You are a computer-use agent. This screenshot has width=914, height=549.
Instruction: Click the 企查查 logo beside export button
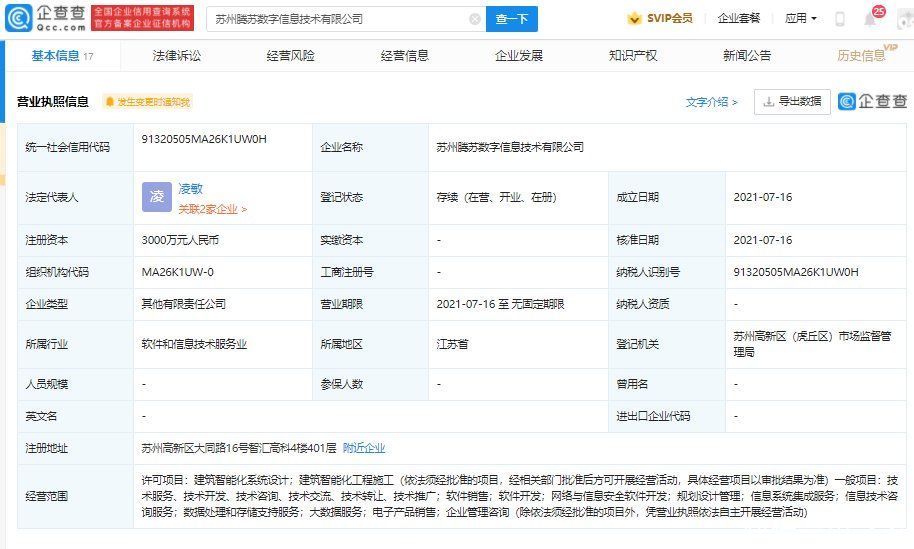click(873, 101)
